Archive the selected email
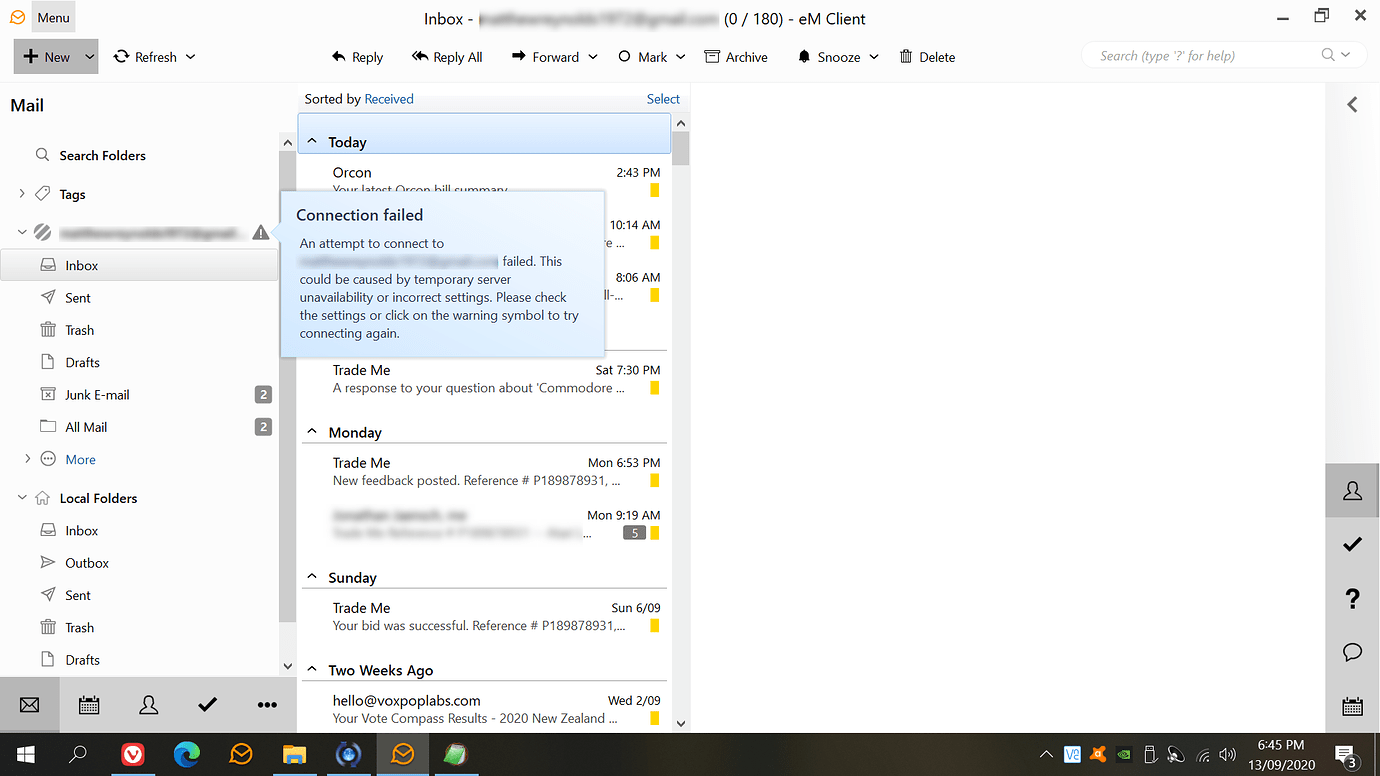 [736, 57]
